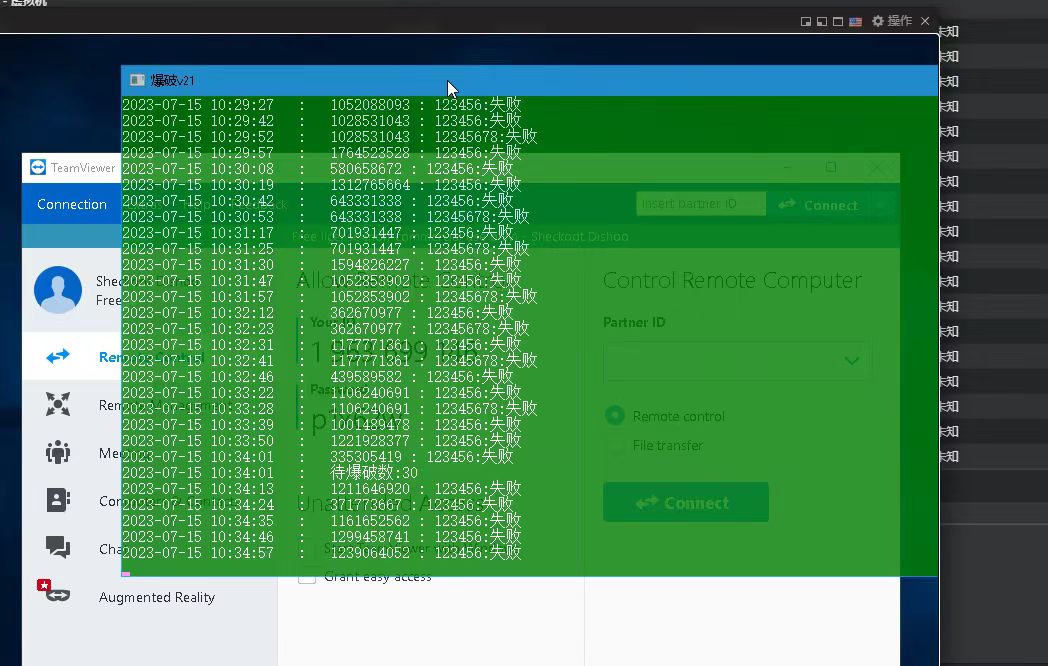
Task: Expand the Partner ID dropdown chevron
Action: coord(852,361)
